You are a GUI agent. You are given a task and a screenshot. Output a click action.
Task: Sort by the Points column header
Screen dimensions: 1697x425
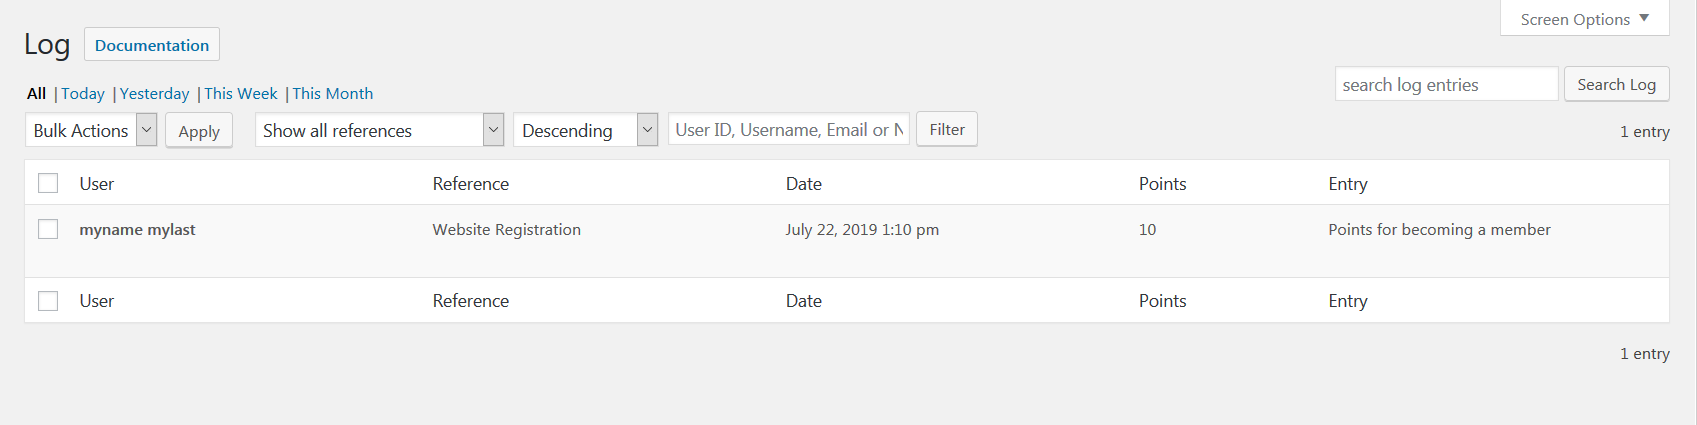click(x=1162, y=183)
